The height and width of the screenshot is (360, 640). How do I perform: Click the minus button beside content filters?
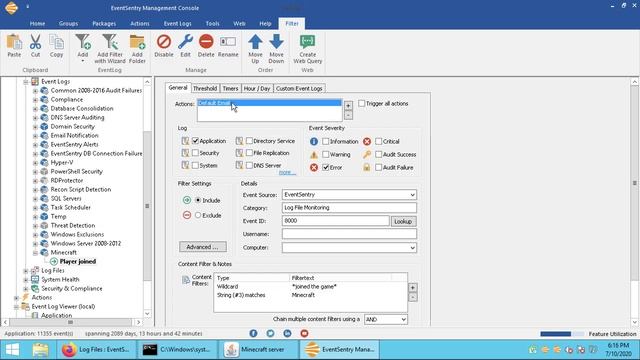413,298
